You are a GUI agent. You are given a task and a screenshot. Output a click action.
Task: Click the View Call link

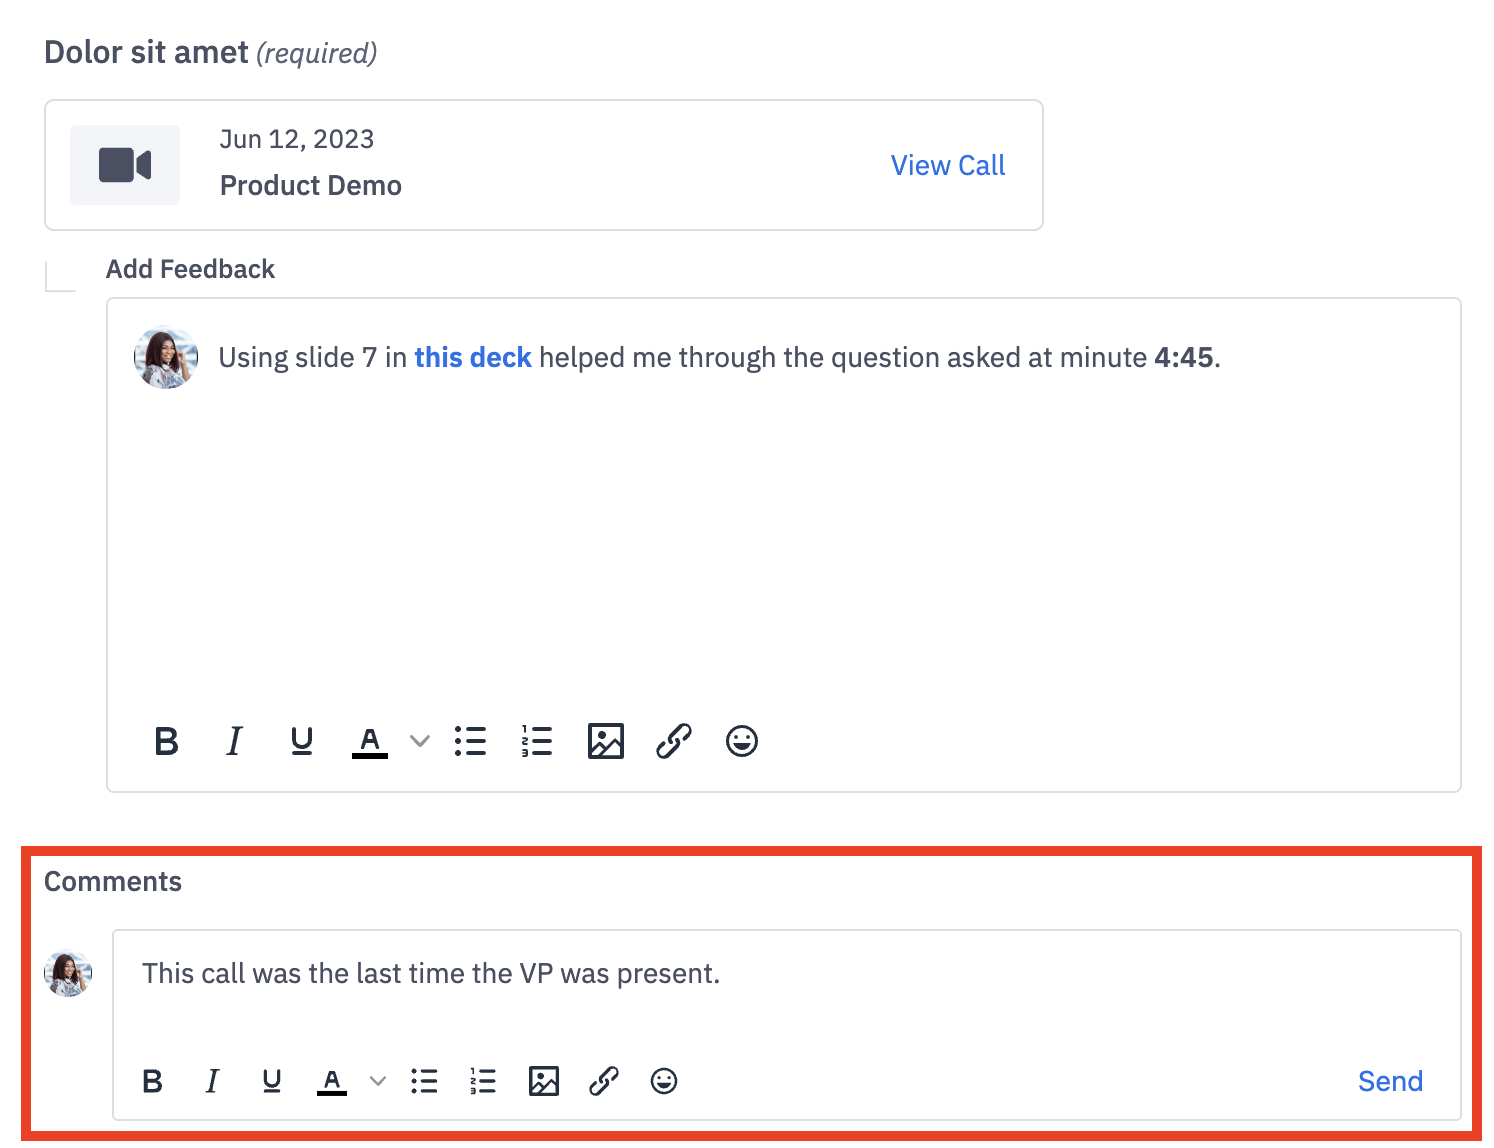947,166
